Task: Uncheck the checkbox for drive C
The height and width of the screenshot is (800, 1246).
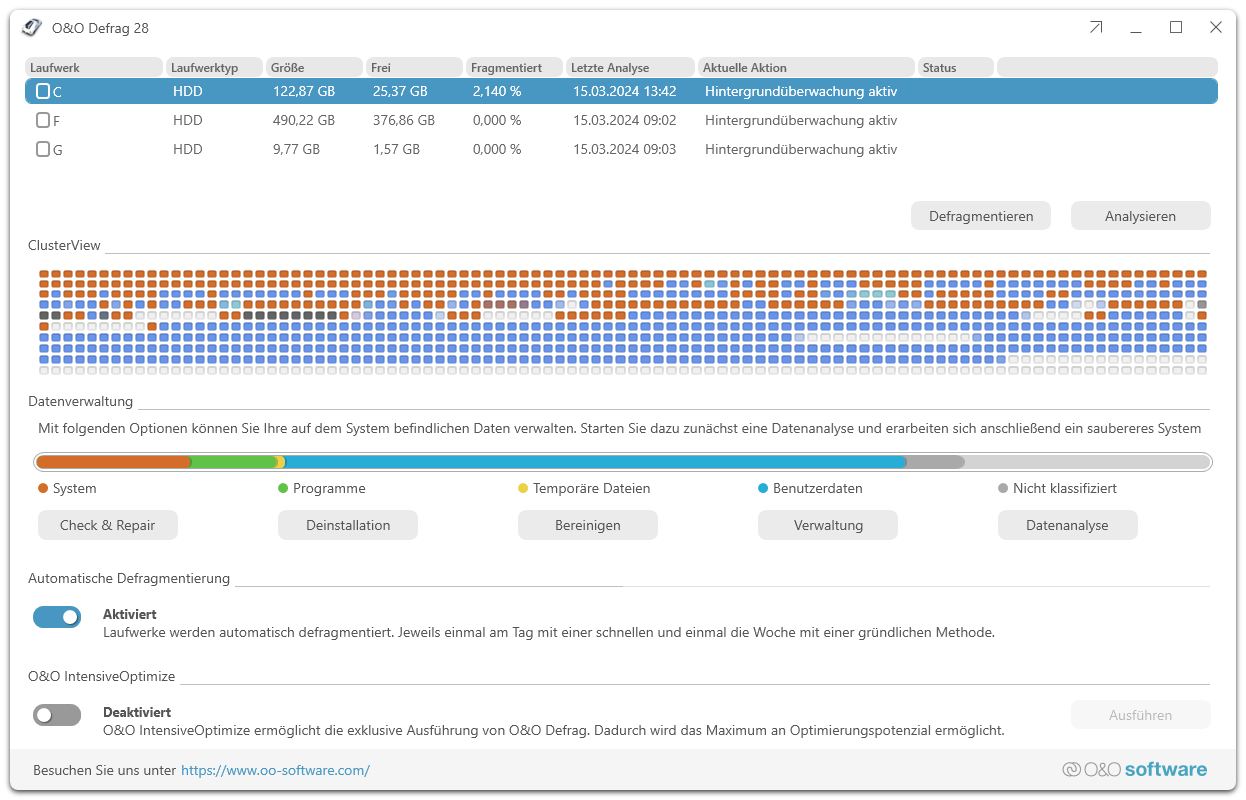Action: coord(43,91)
